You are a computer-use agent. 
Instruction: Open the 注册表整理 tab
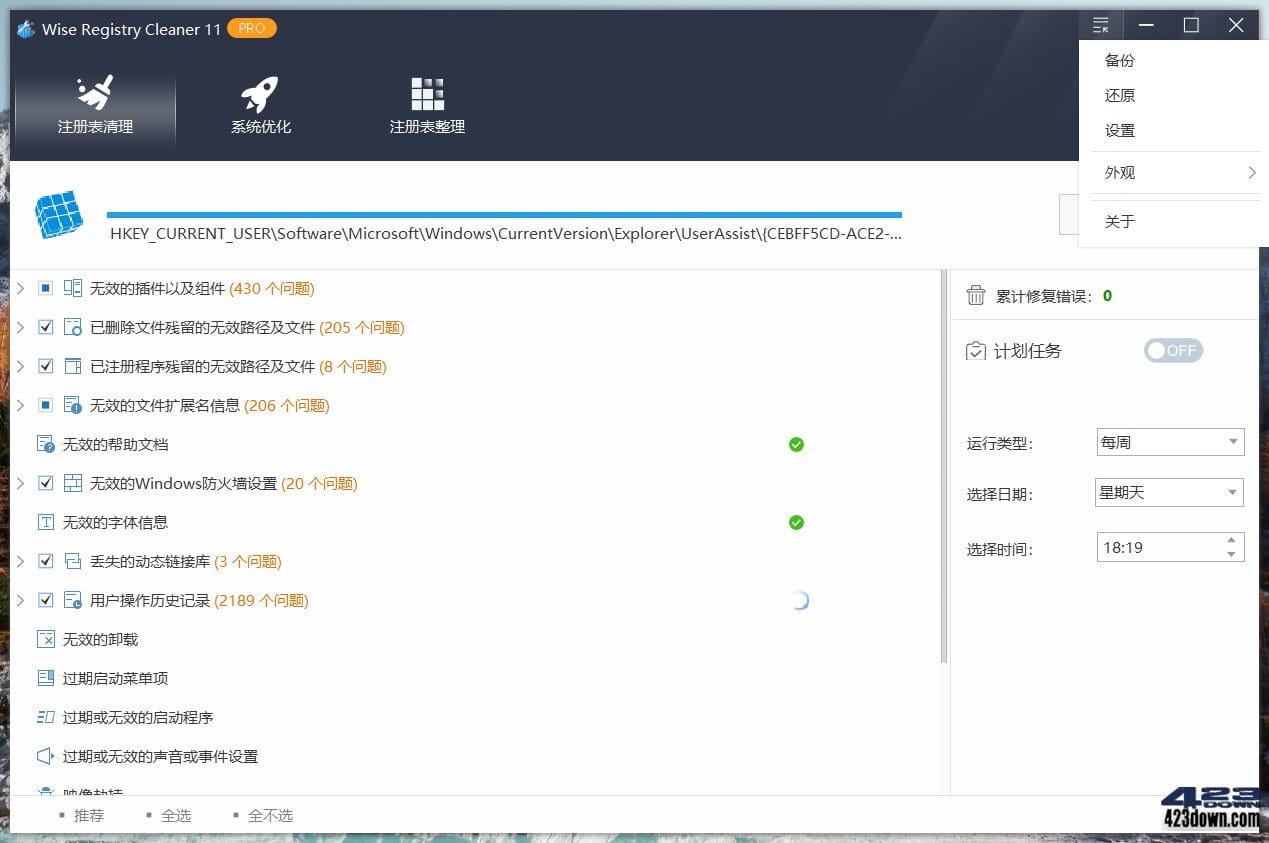[427, 106]
